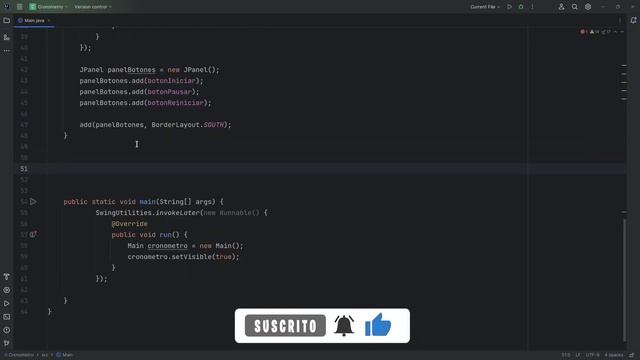The width and height of the screenshot is (640, 360).
Task: Click 'public void run()' method line
Action: point(149,235)
